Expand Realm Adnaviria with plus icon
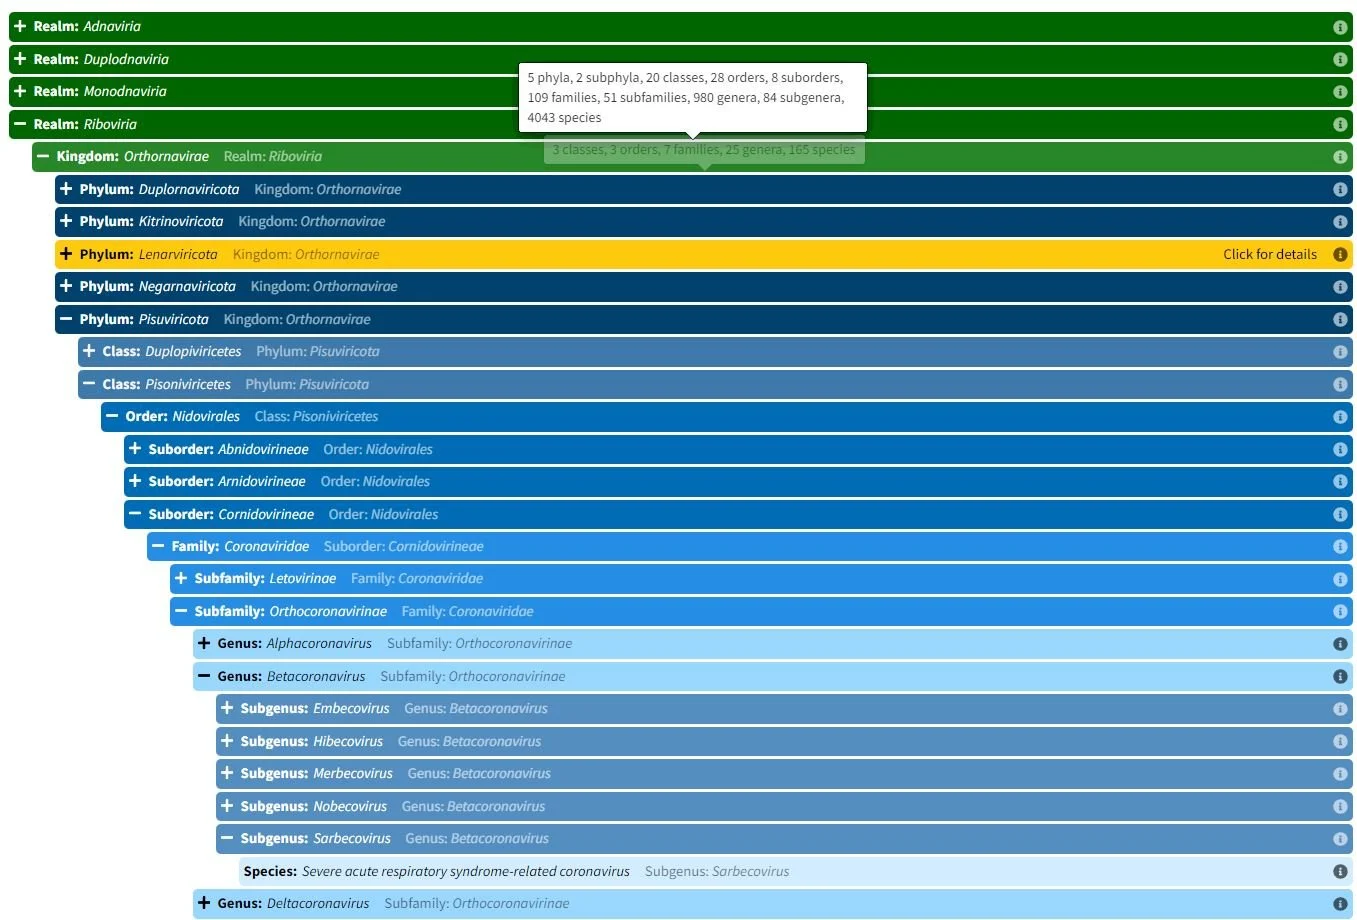Screen dimensions: 1357x920 point(20,26)
